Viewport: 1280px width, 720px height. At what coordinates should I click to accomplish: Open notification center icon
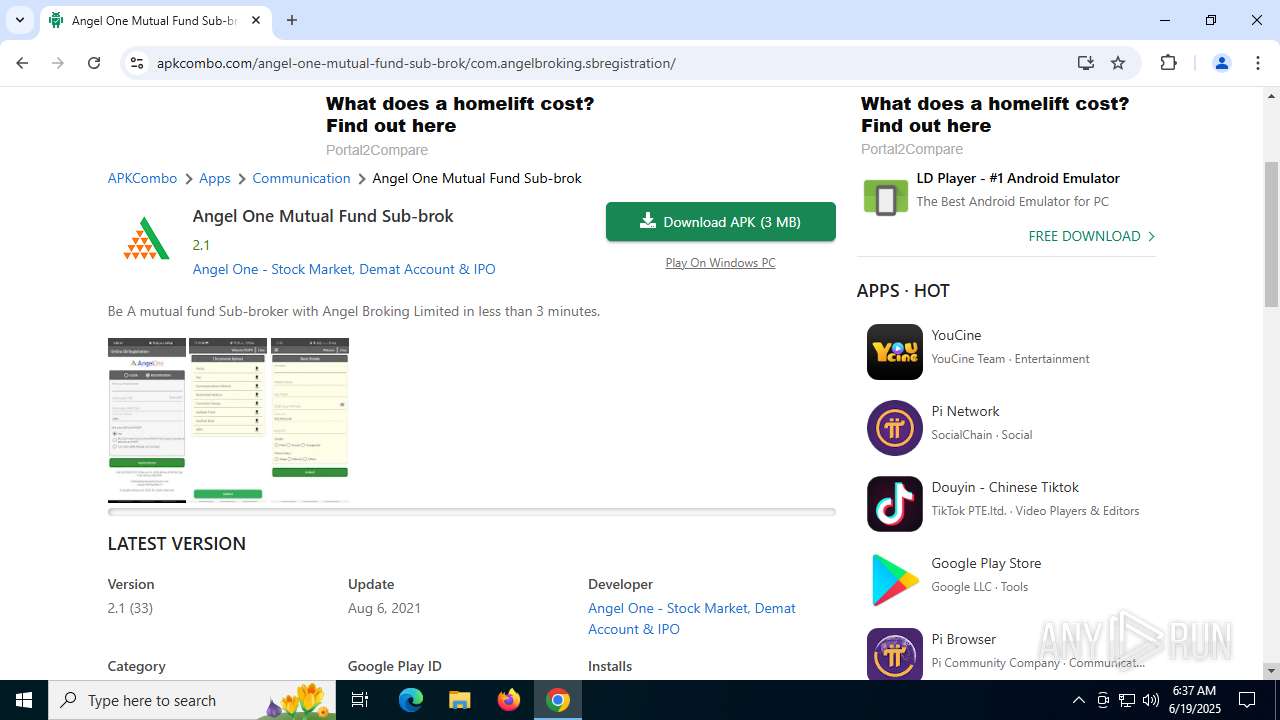coord(1247,700)
